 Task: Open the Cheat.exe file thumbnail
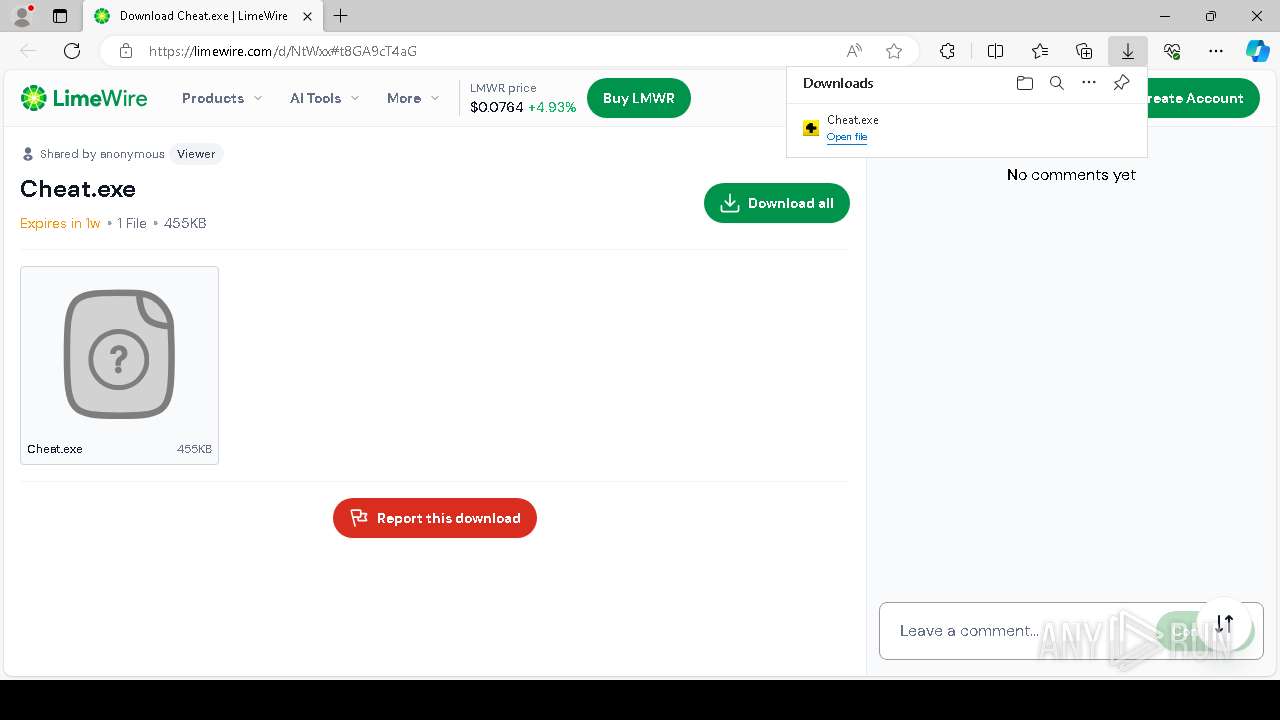pos(119,354)
